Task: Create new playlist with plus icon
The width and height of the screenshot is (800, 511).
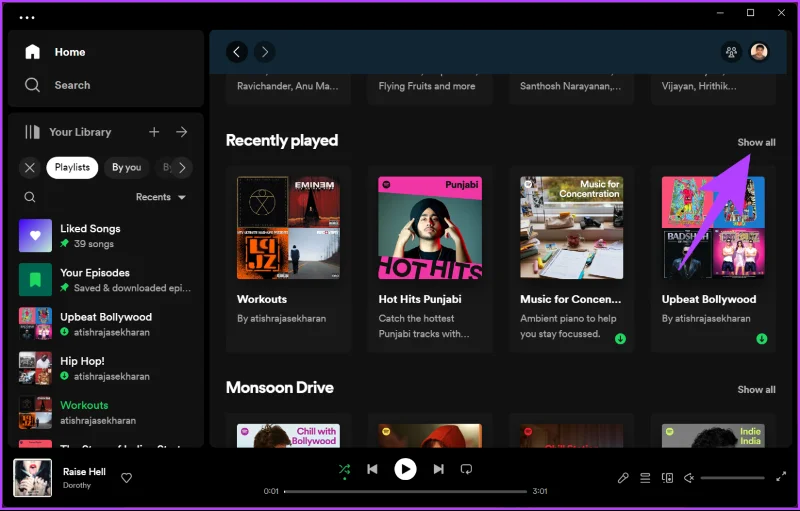Action: coord(154,132)
